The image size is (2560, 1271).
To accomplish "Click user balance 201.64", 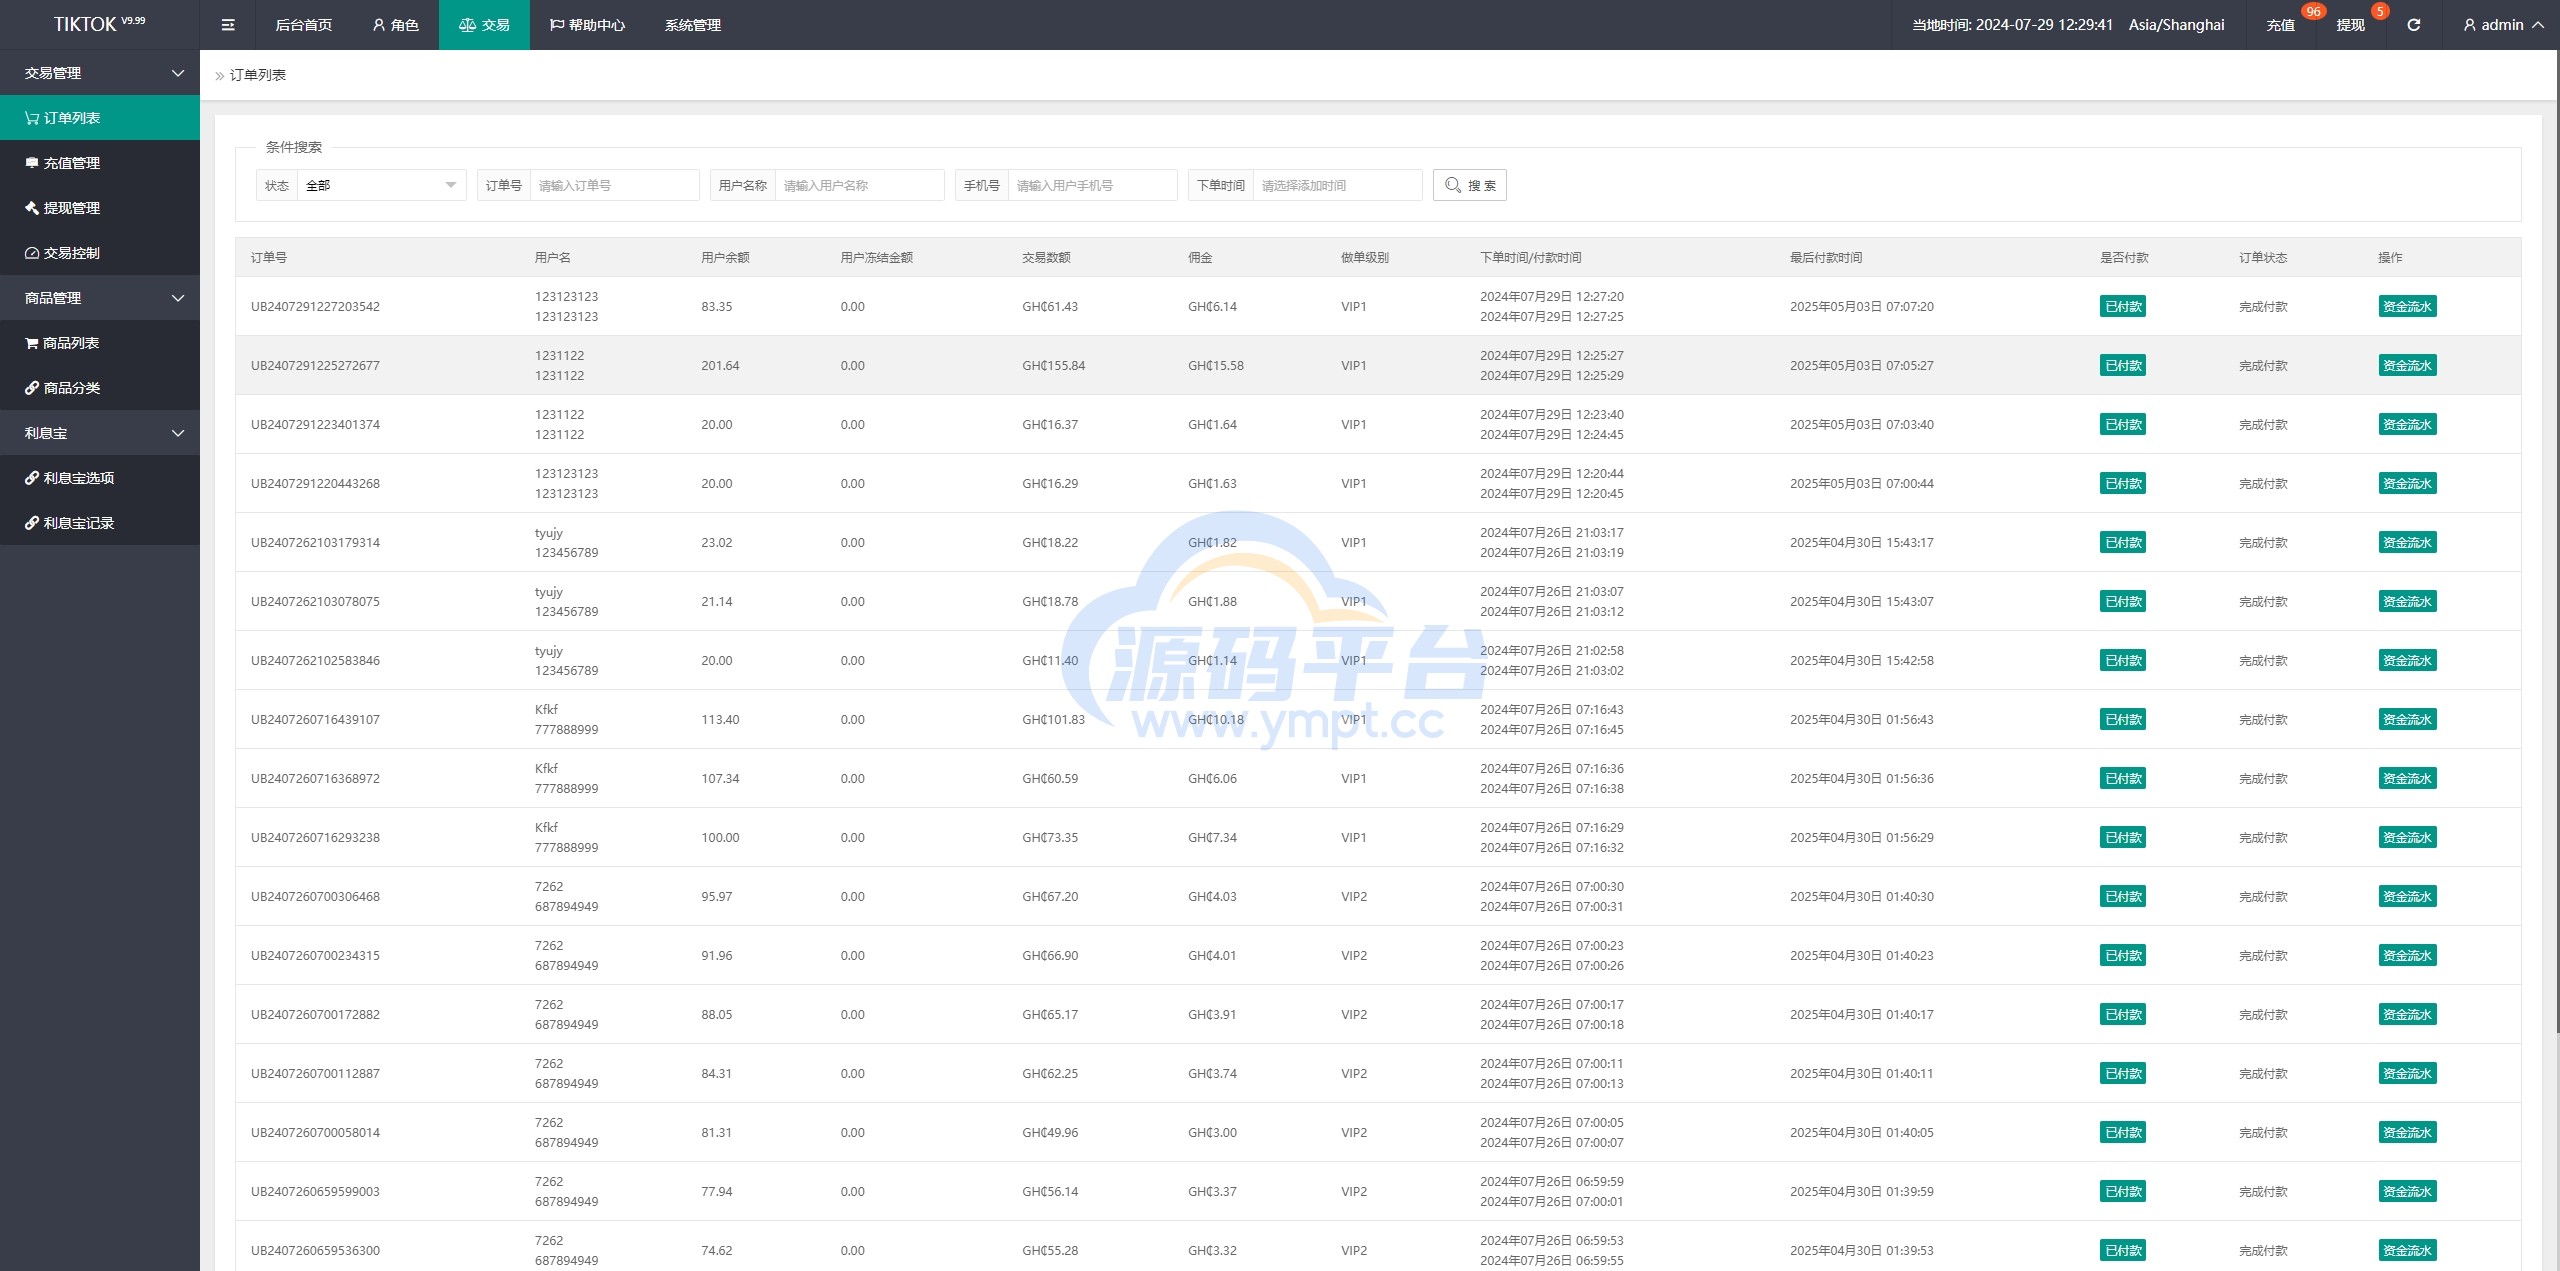I will [x=720, y=365].
